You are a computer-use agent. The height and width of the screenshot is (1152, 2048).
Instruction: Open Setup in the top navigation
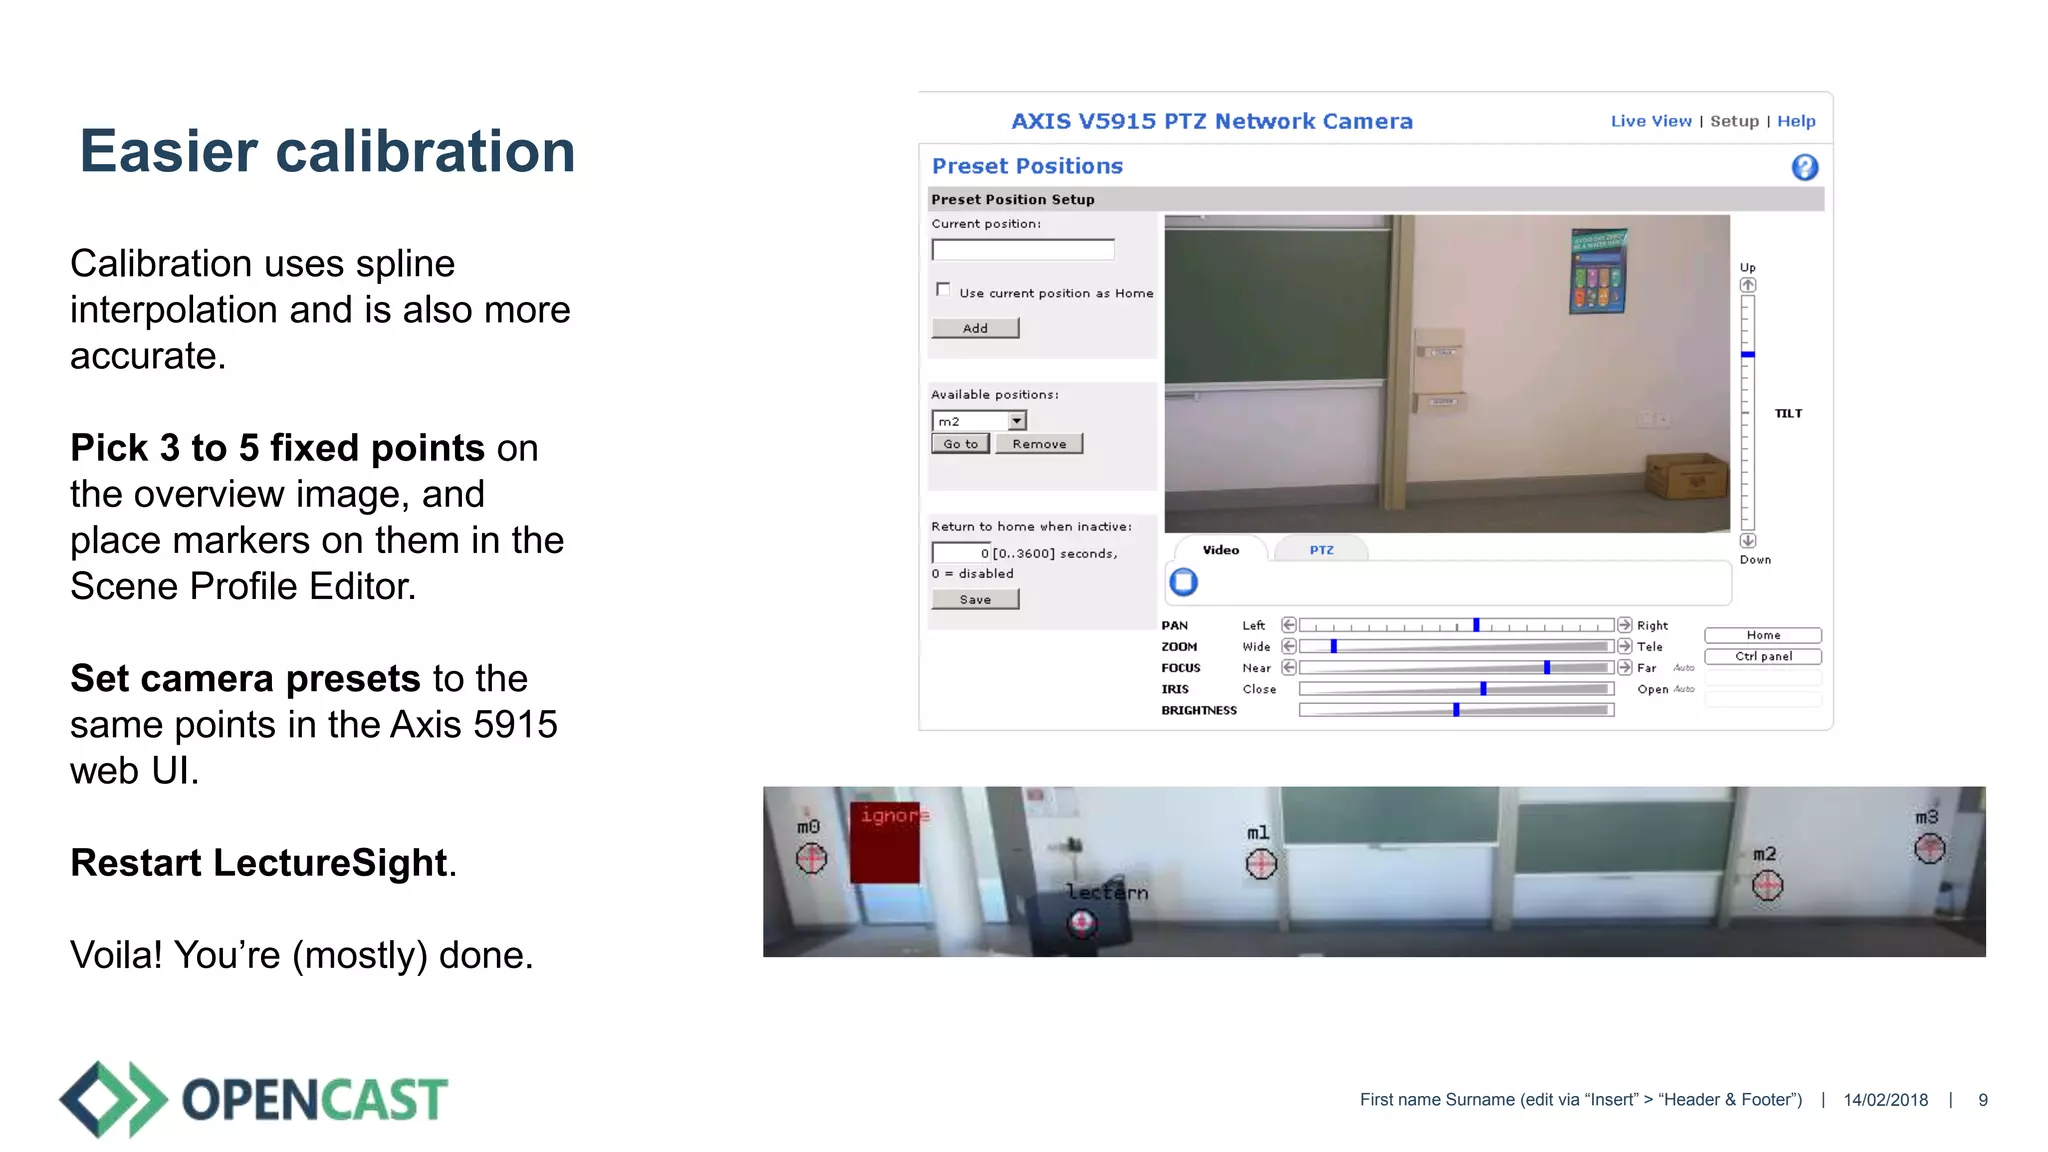pos(1734,121)
